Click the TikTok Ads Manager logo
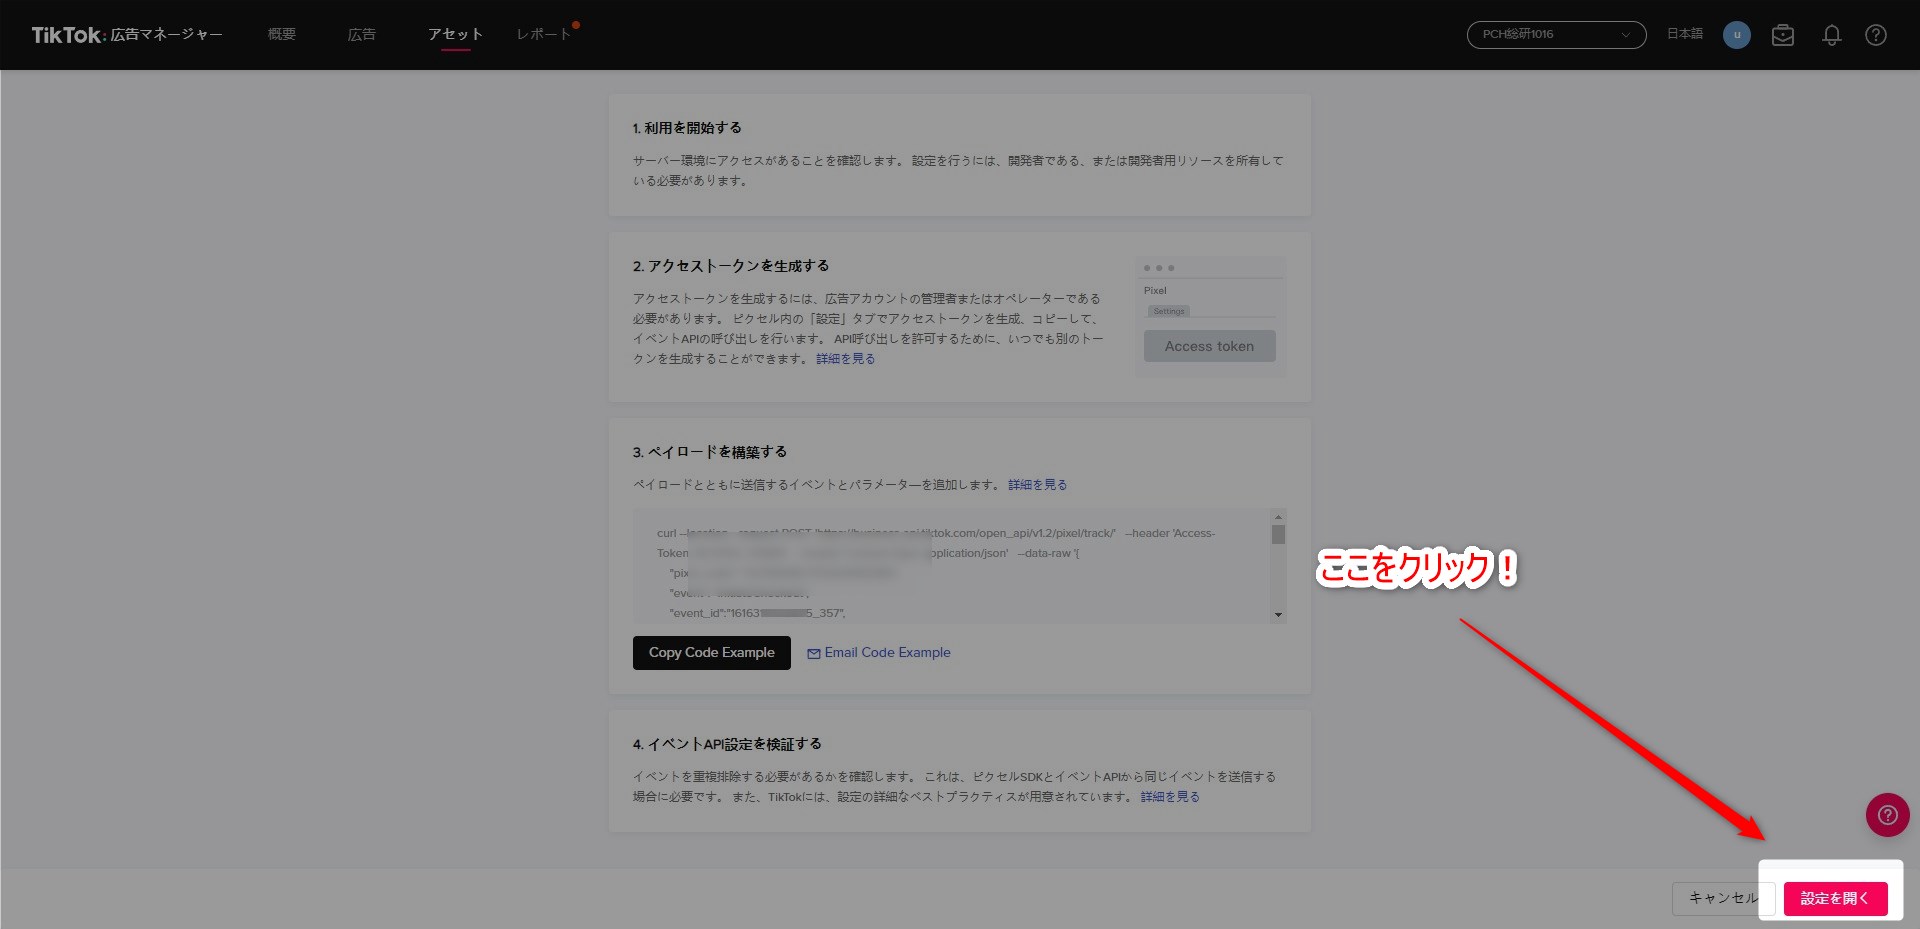The image size is (1920, 929). point(126,35)
